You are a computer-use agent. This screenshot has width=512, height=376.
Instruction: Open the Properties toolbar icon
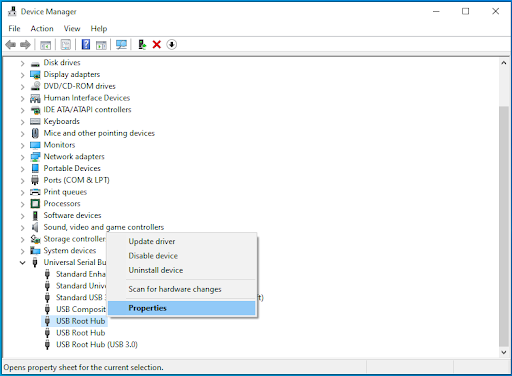coord(66,45)
